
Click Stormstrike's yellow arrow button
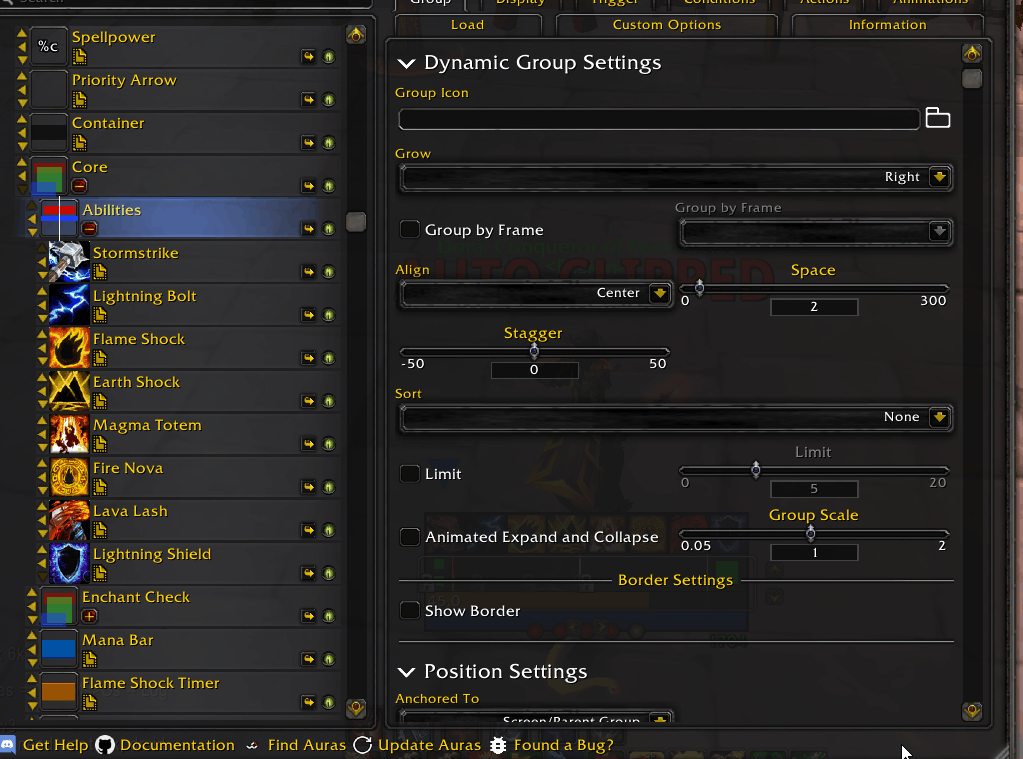(x=309, y=271)
